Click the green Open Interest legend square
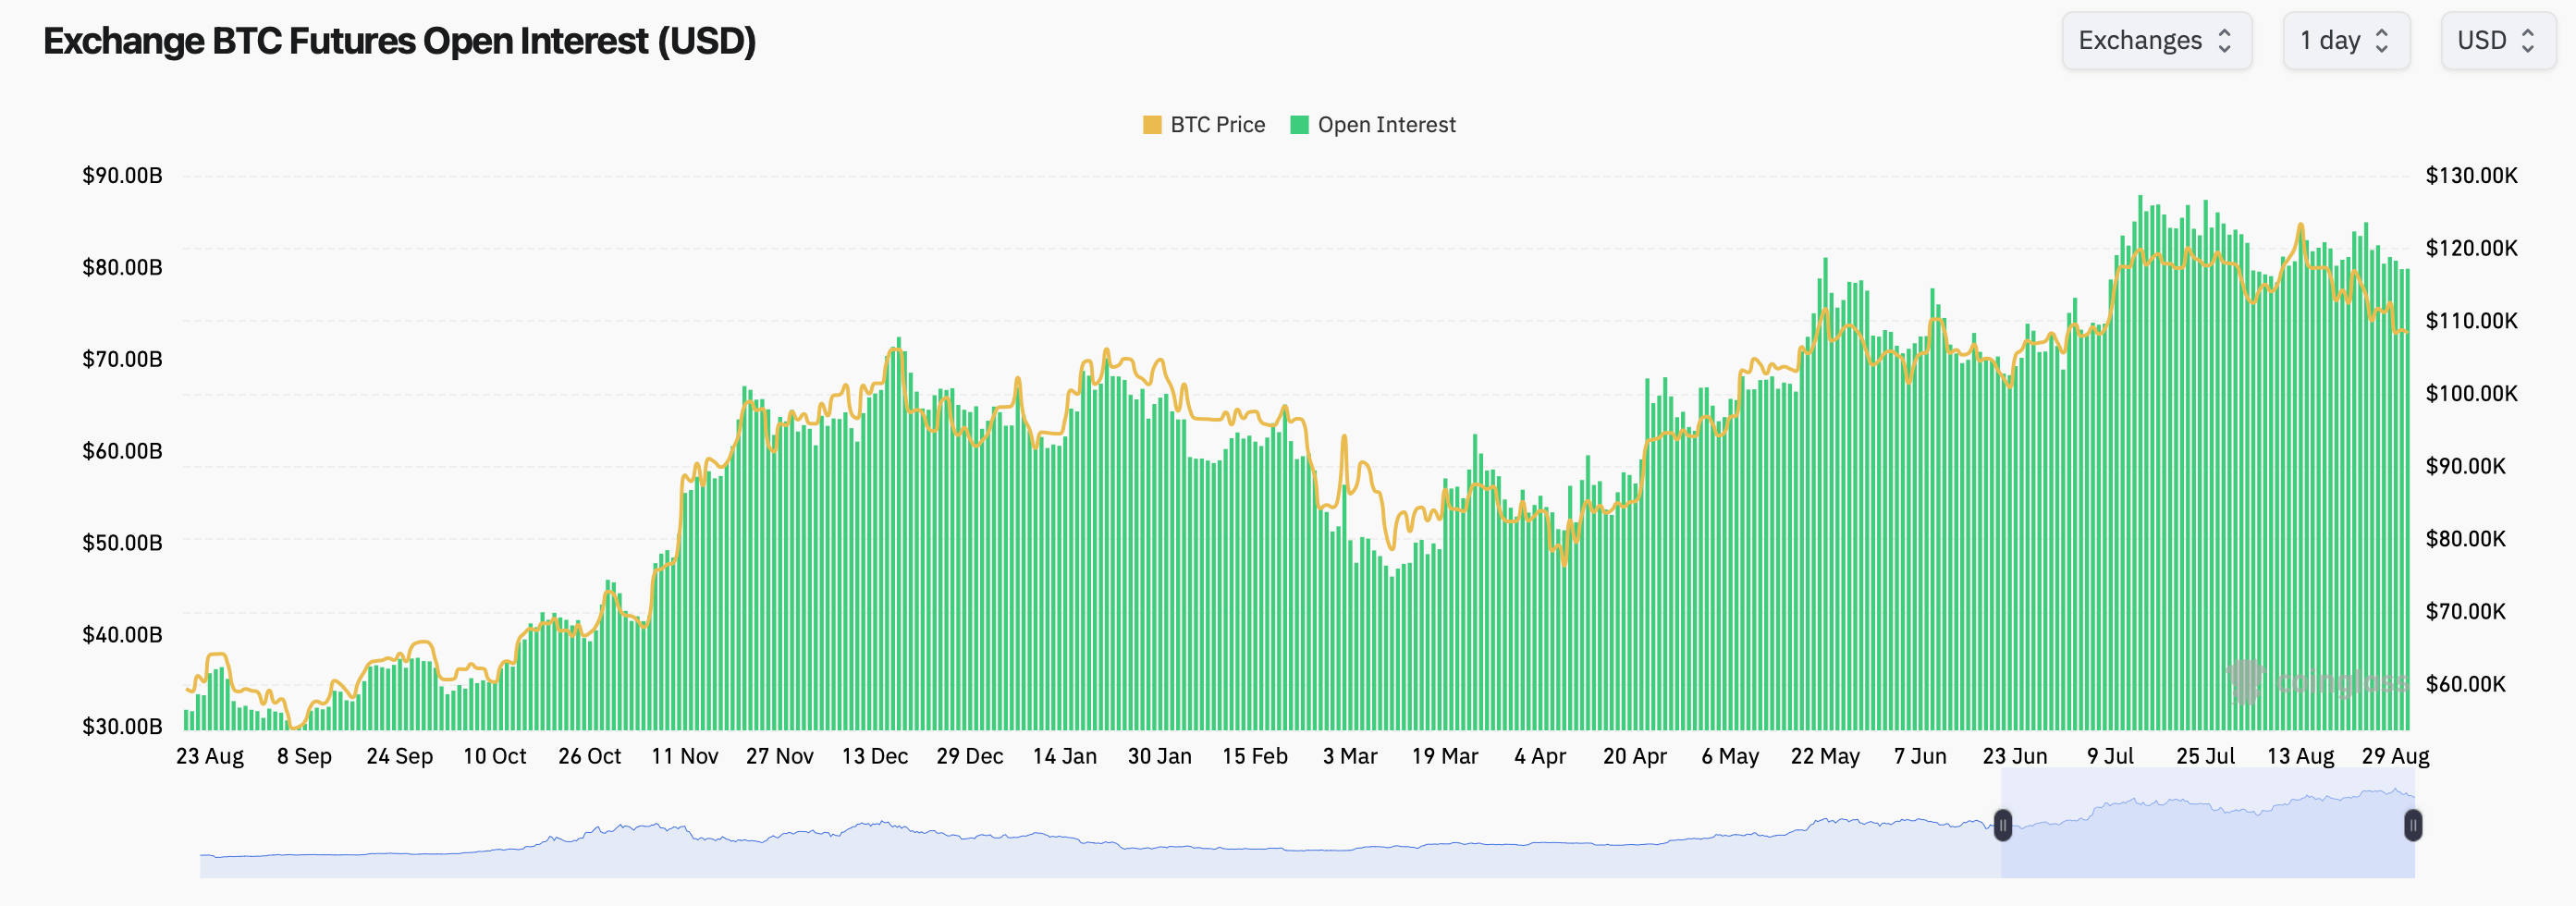The image size is (2576, 906). (x=1300, y=124)
